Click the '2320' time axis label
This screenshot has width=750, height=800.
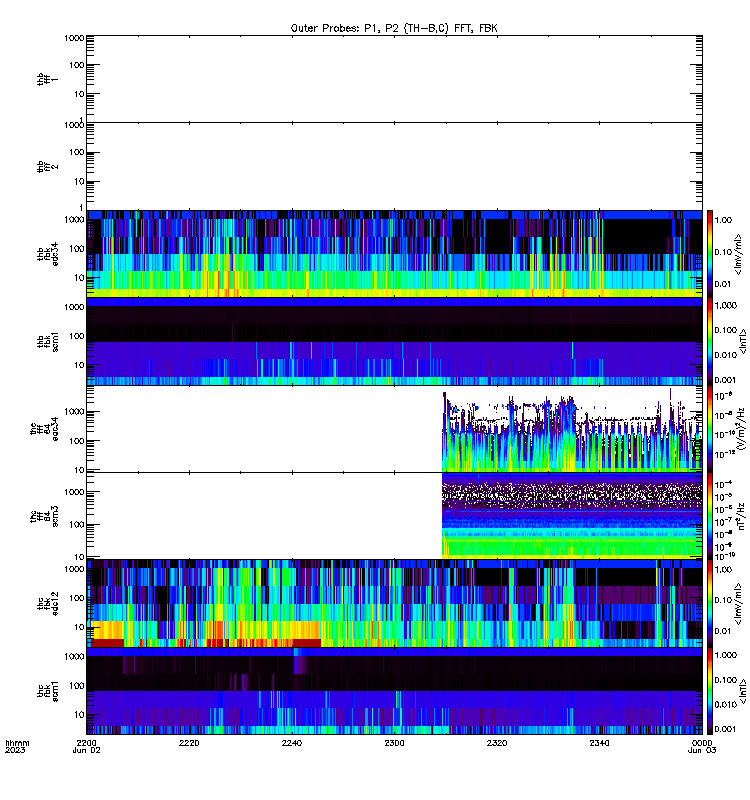pos(497,743)
